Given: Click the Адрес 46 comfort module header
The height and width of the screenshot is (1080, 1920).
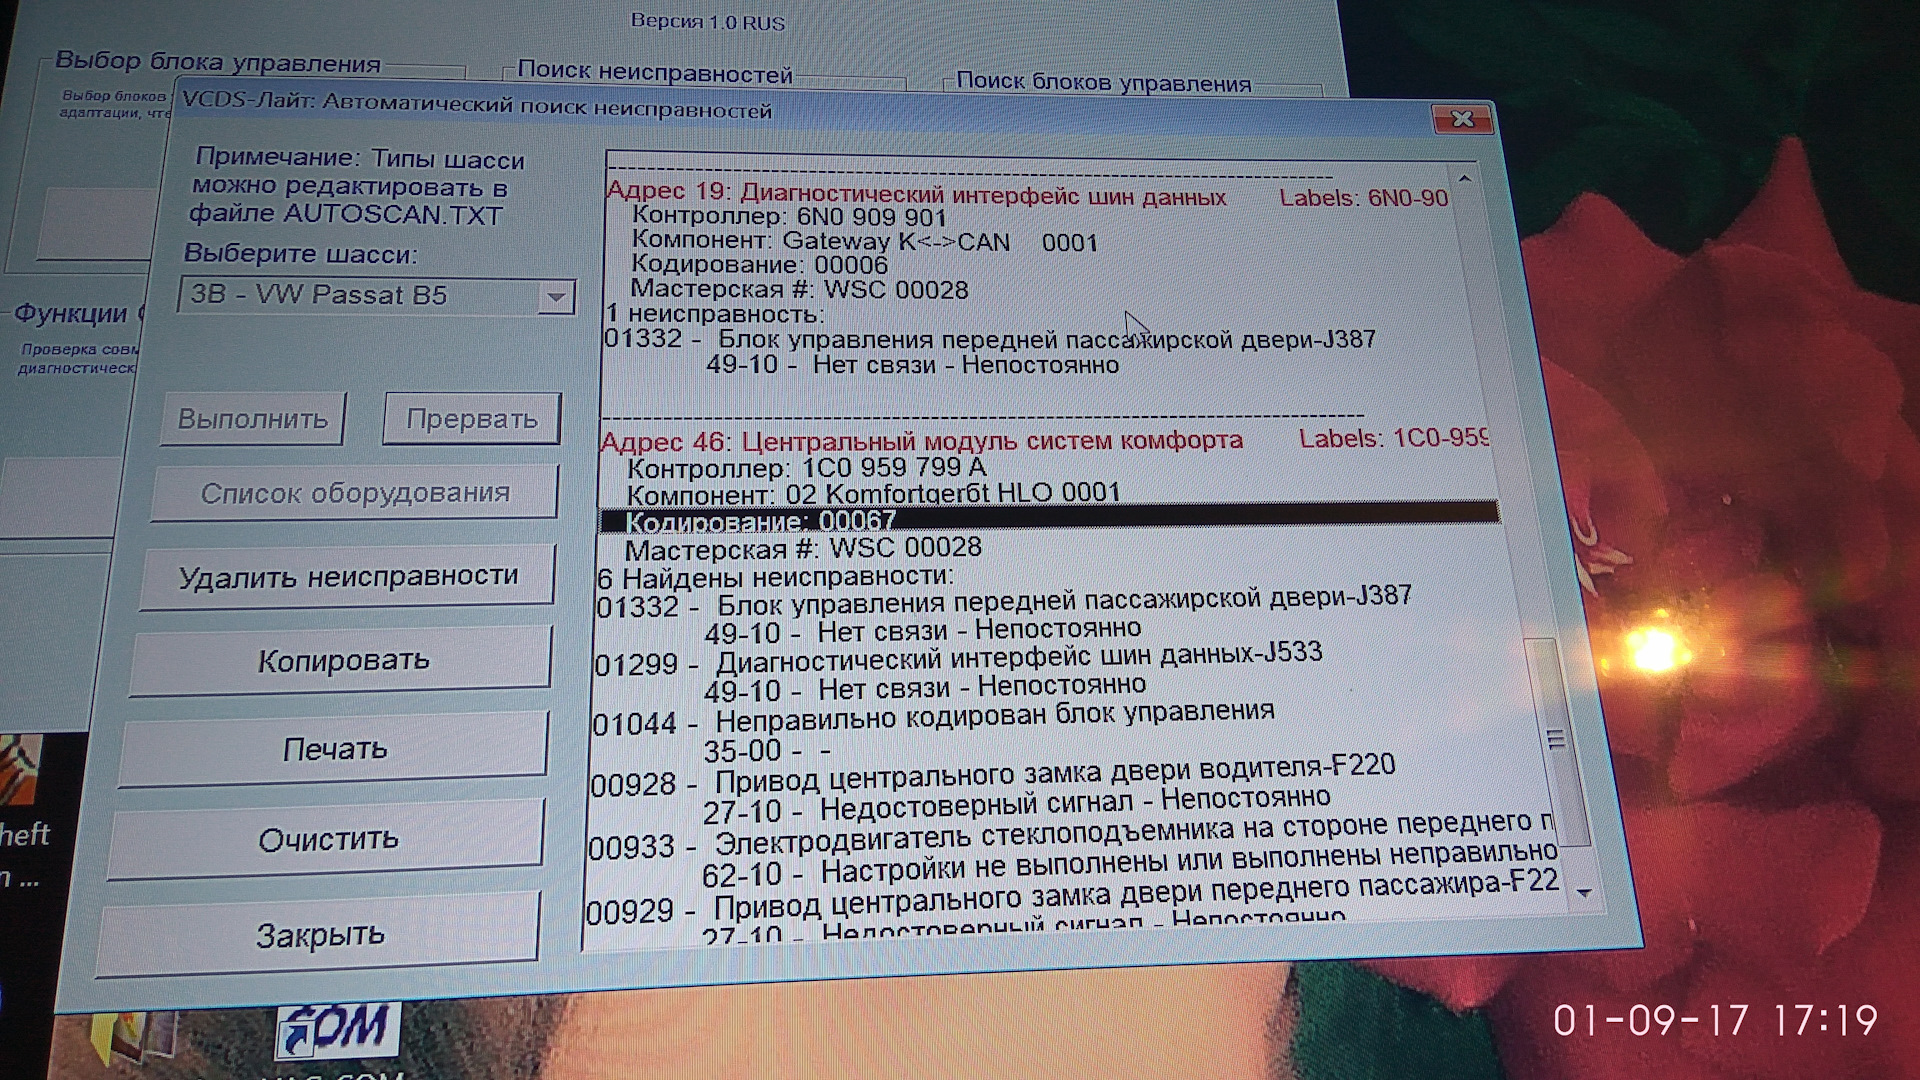Looking at the screenshot, I should [920, 441].
